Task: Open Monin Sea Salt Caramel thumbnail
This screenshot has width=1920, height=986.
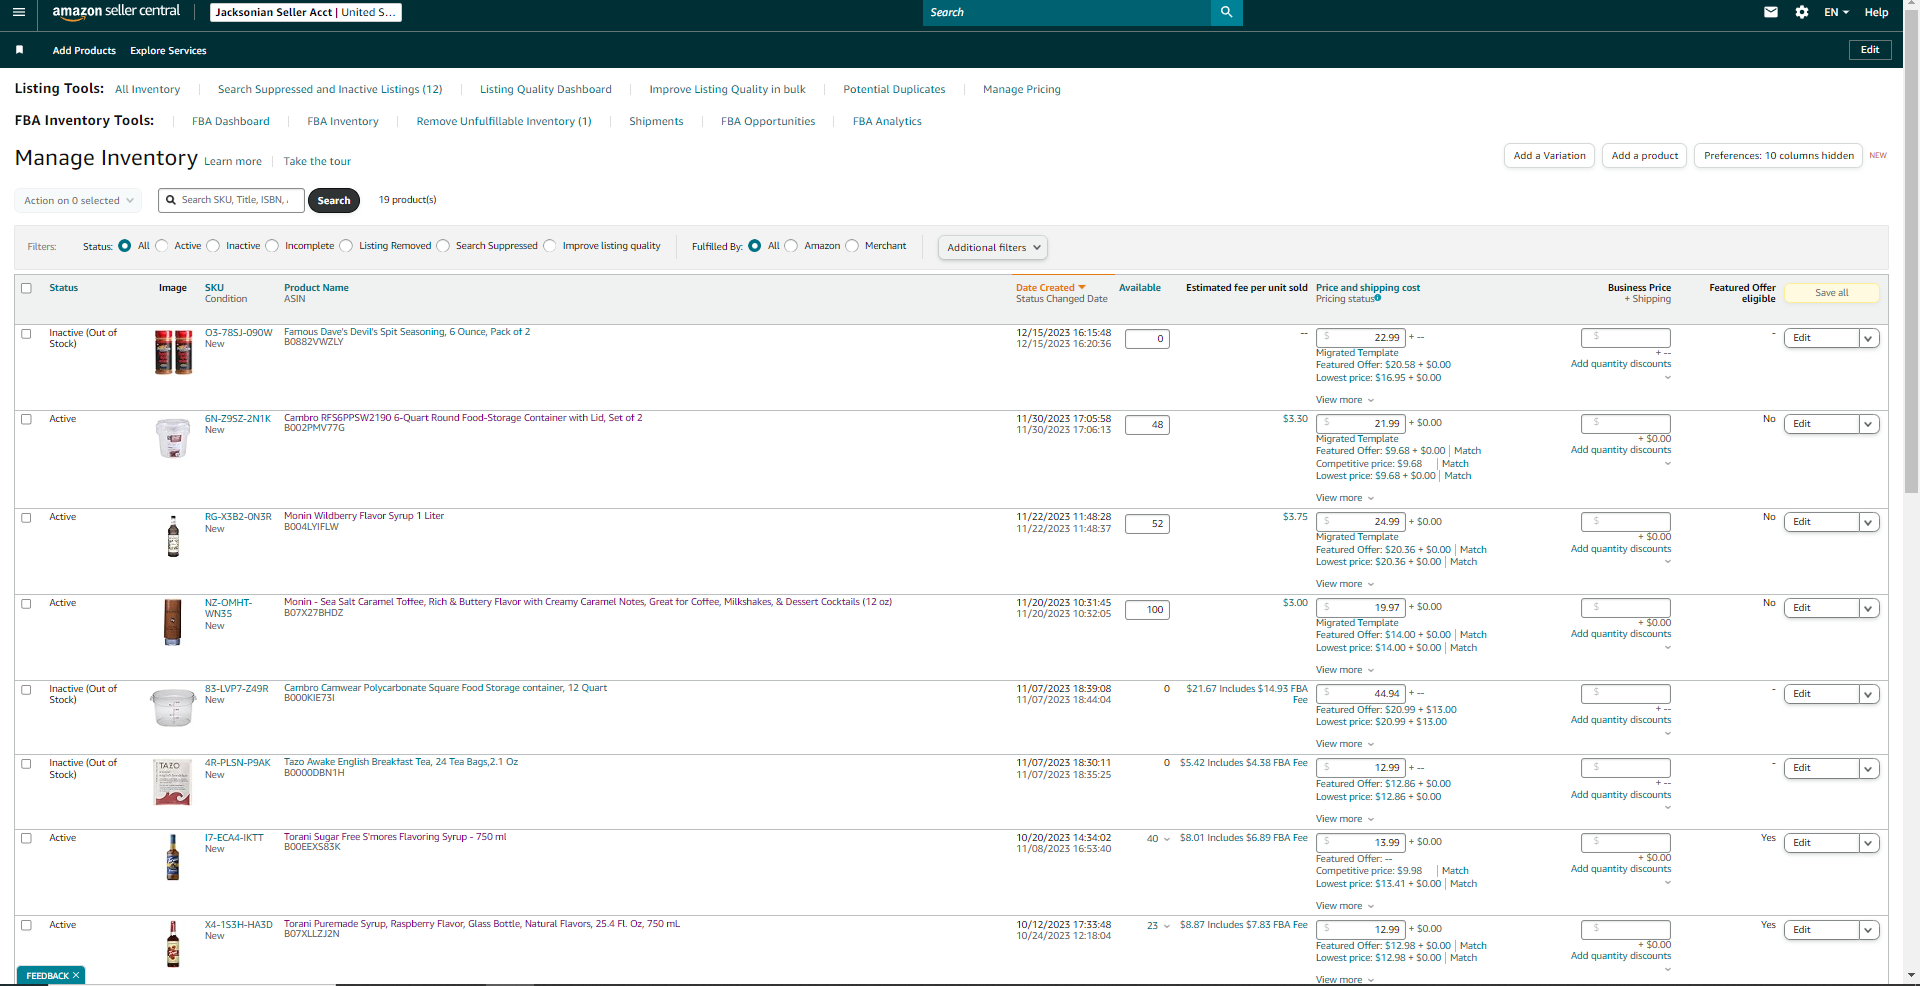Action: (173, 622)
